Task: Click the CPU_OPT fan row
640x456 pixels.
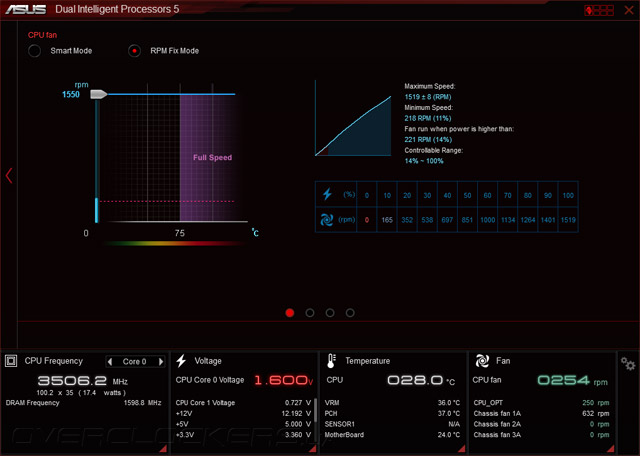Action: [x=541, y=403]
